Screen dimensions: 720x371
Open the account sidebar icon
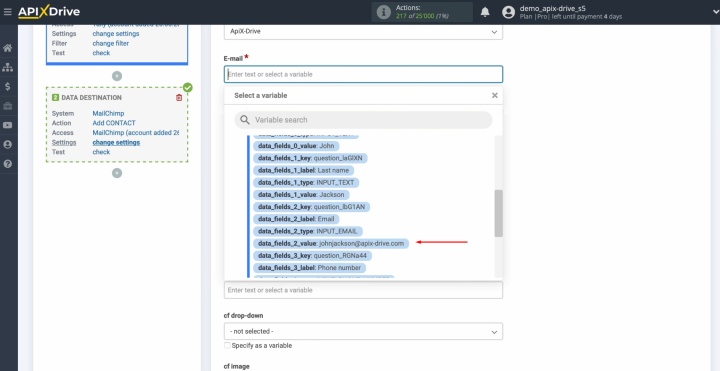7,145
